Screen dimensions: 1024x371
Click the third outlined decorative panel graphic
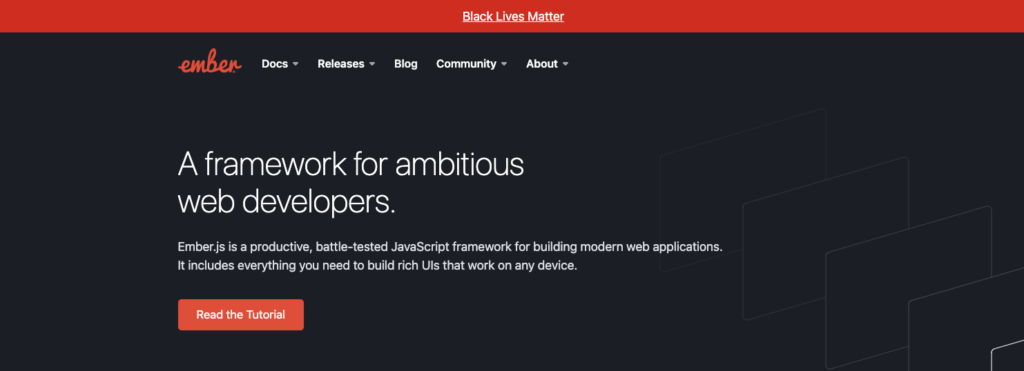[x=909, y=287]
